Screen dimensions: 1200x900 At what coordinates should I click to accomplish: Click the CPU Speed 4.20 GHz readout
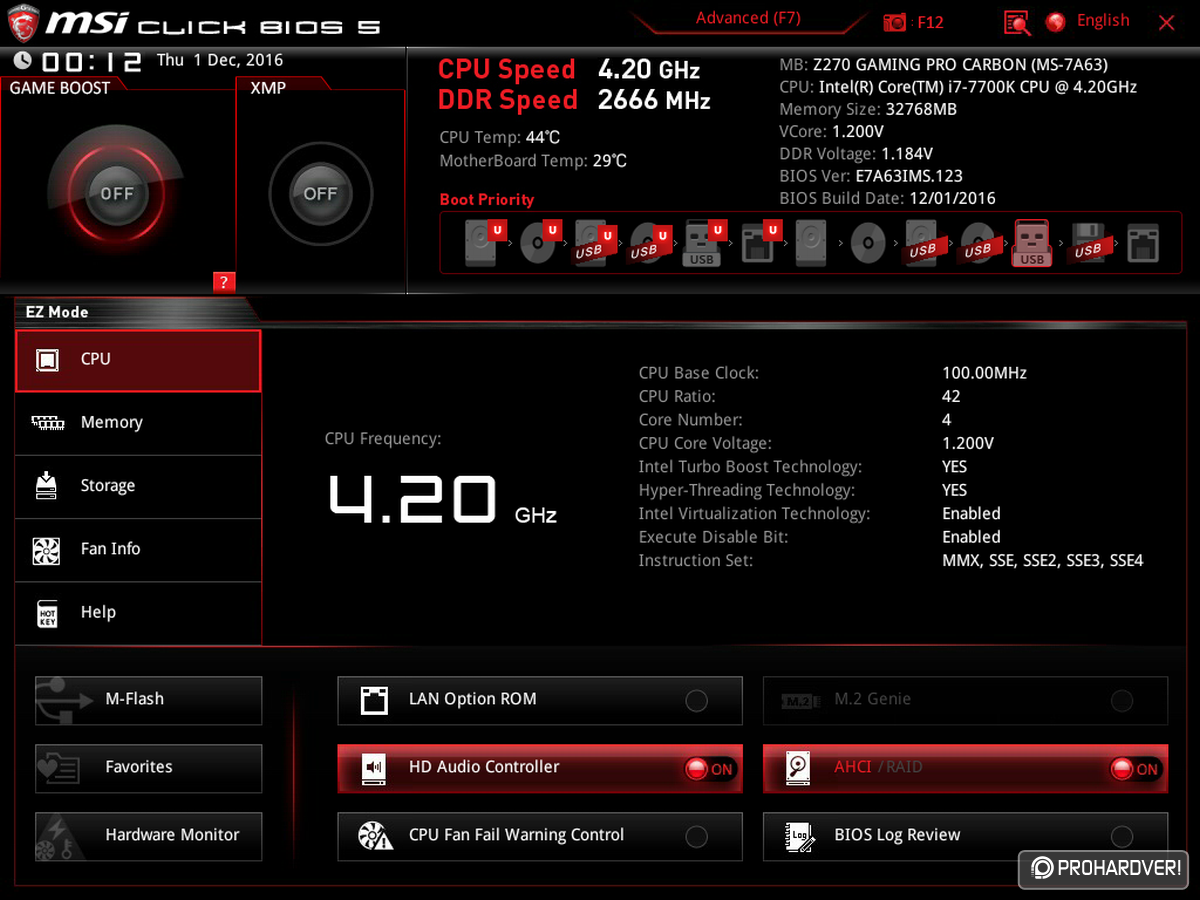pyautogui.click(x=569, y=70)
